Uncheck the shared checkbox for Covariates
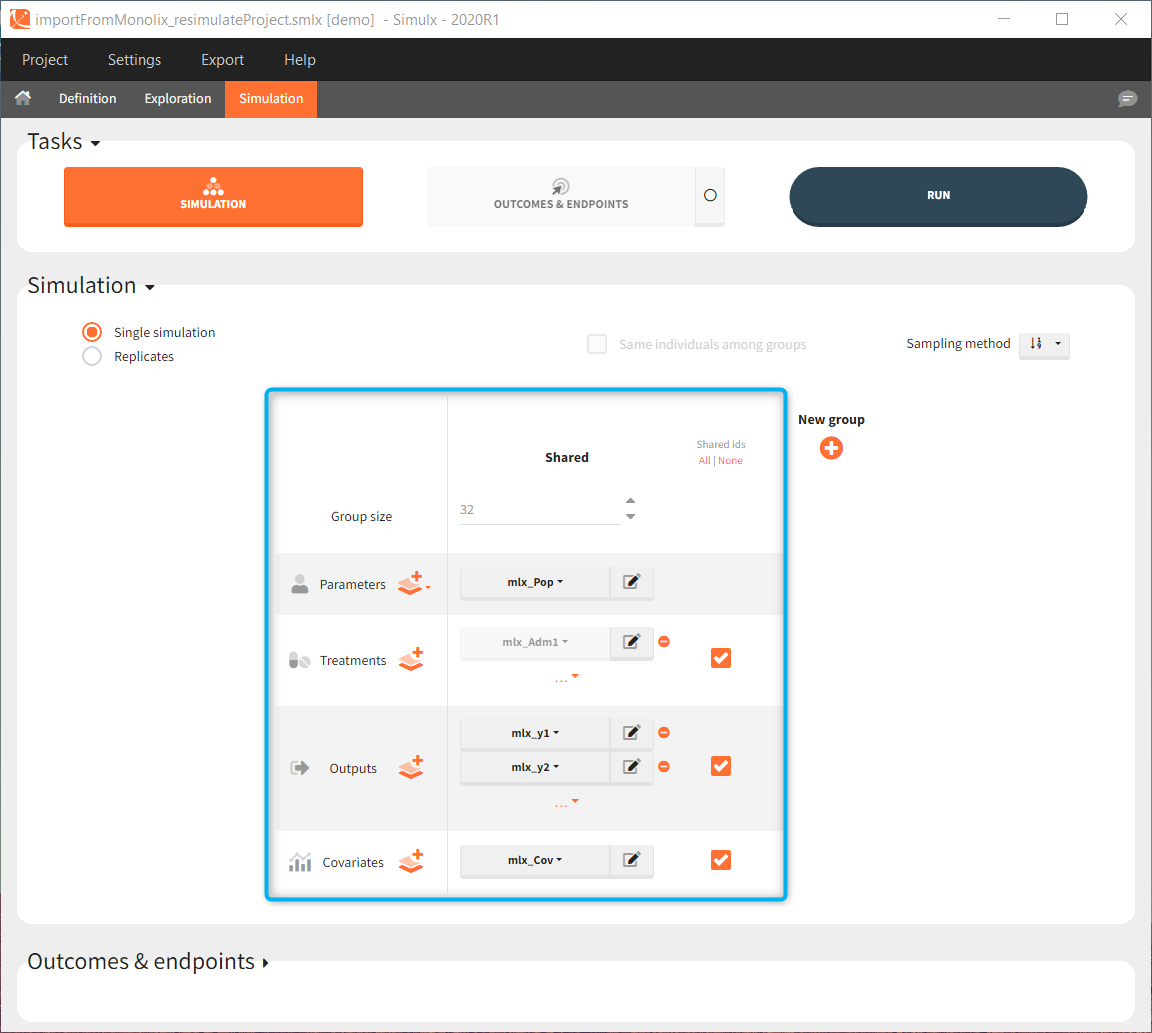This screenshot has height=1033, width=1152. 721,859
